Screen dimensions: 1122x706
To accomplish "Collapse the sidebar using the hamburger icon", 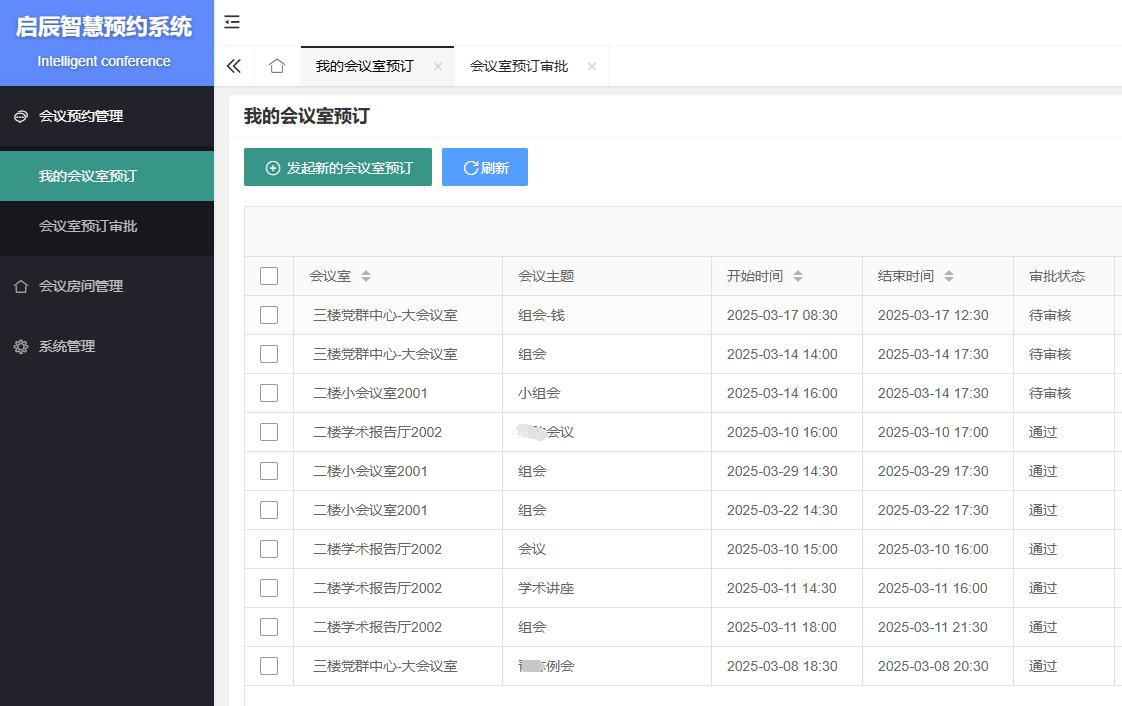I will coord(232,22).
